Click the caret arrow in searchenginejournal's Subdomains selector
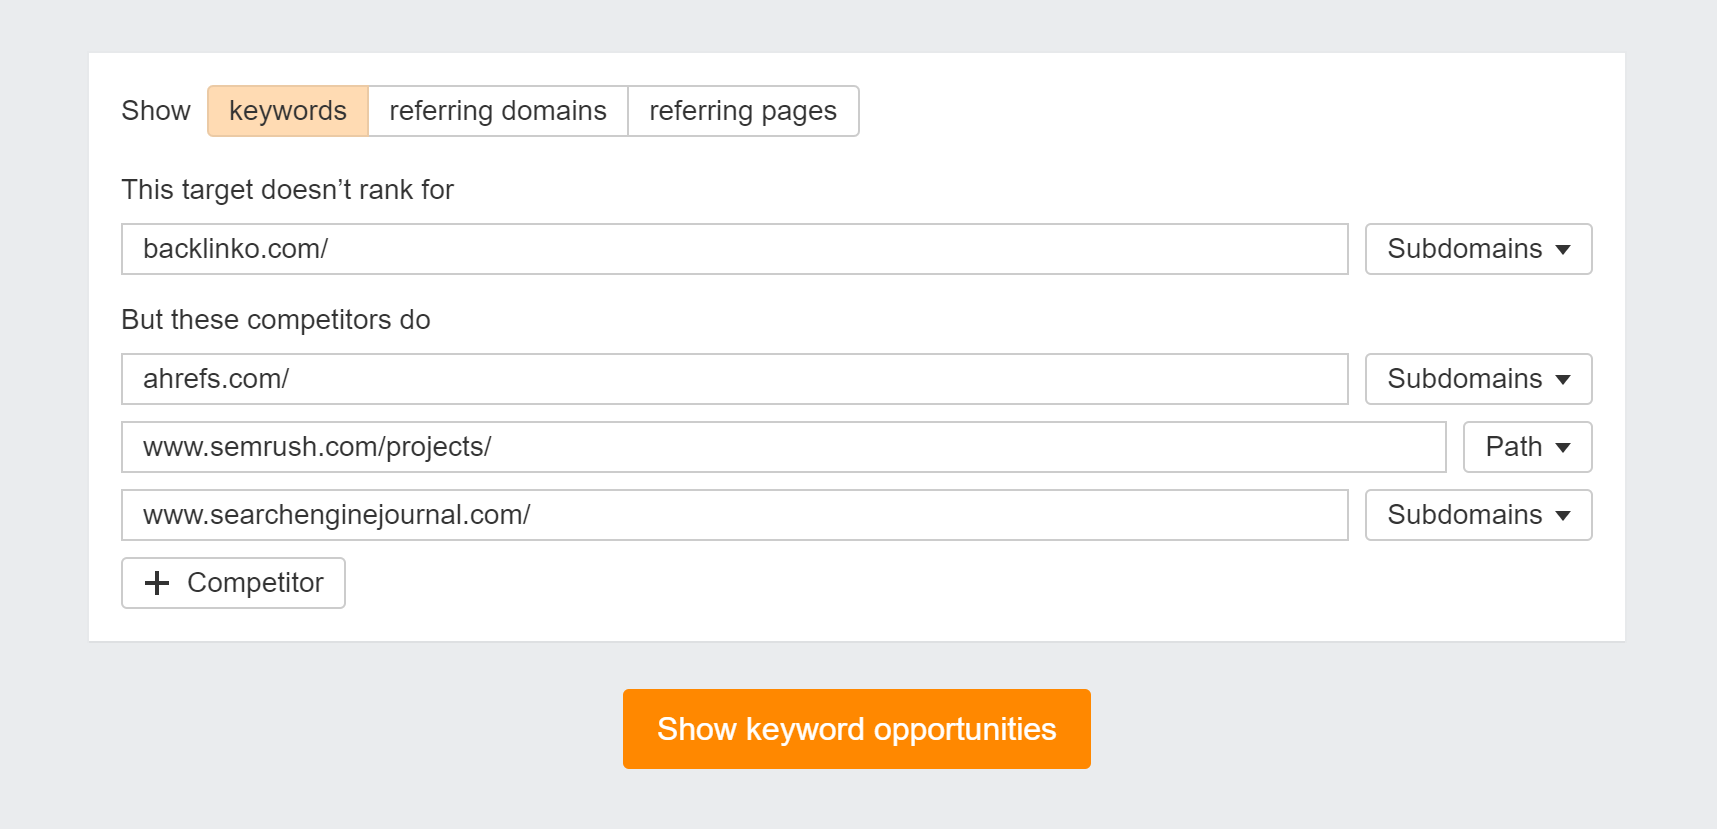 click(1563, 516)
